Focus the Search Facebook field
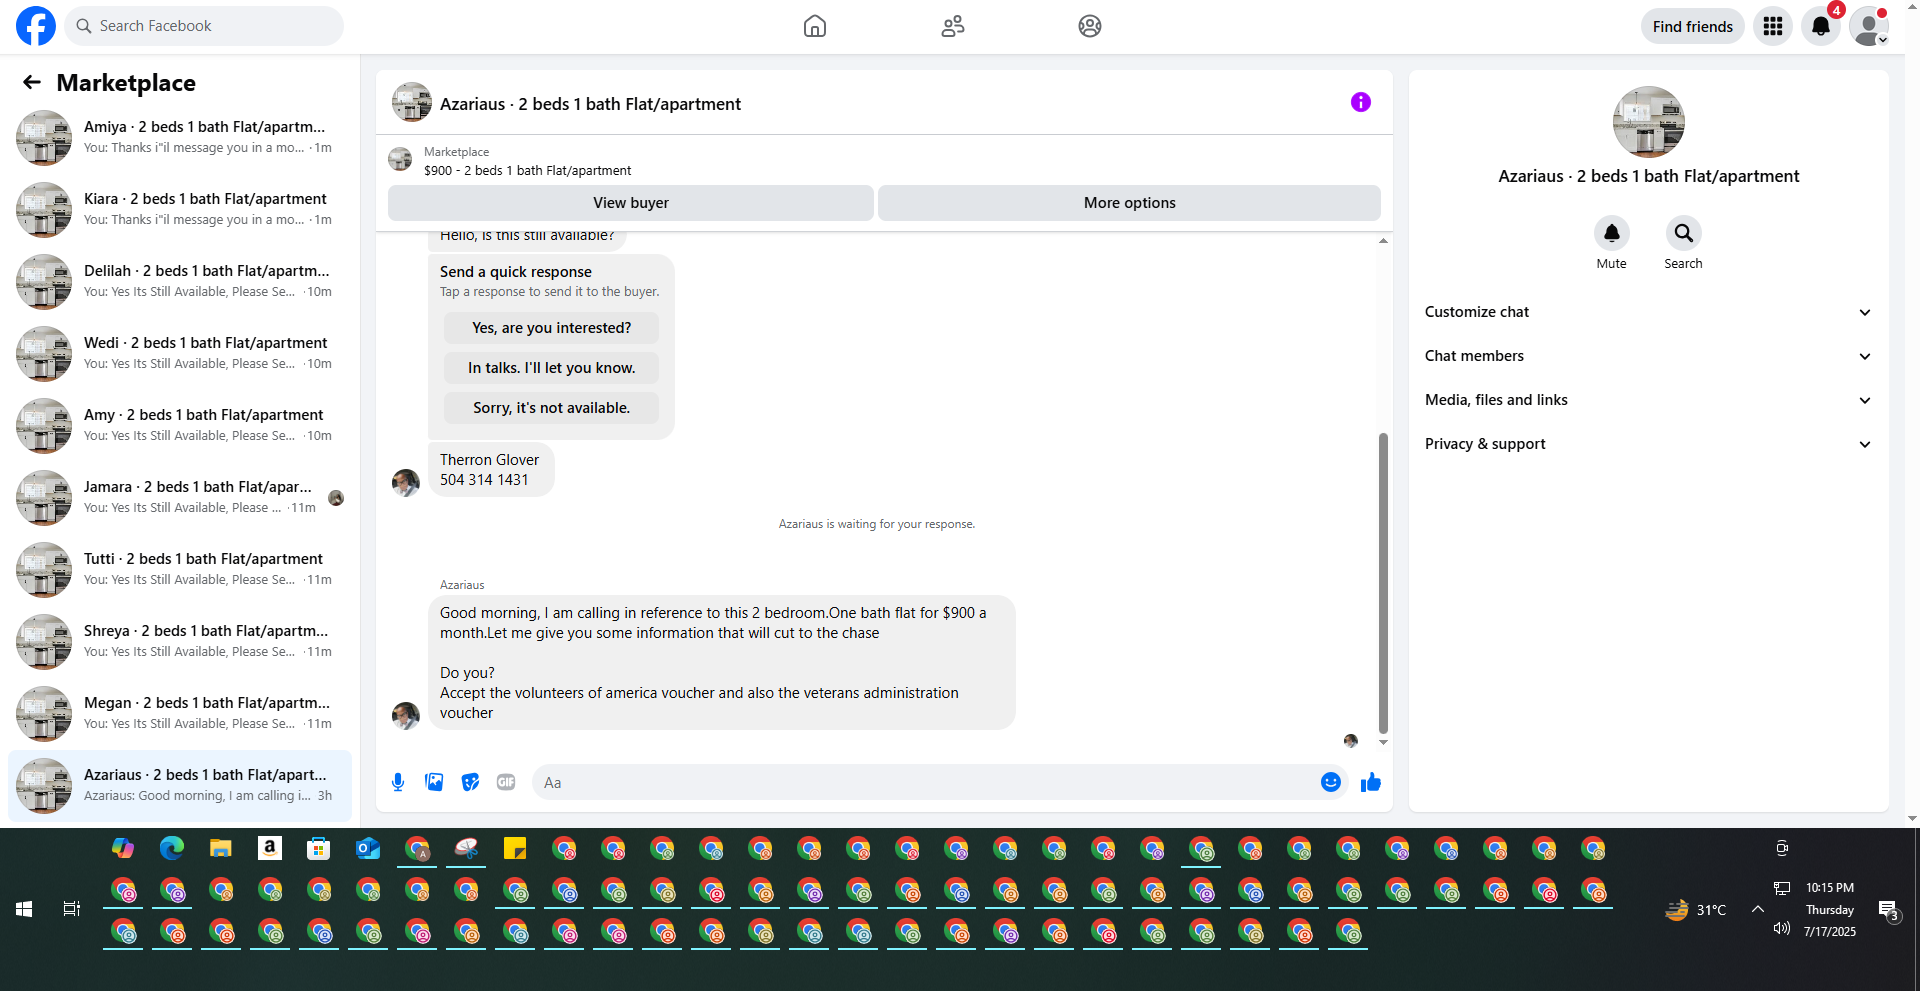The image size is (1920, 991). pos(204,26)
